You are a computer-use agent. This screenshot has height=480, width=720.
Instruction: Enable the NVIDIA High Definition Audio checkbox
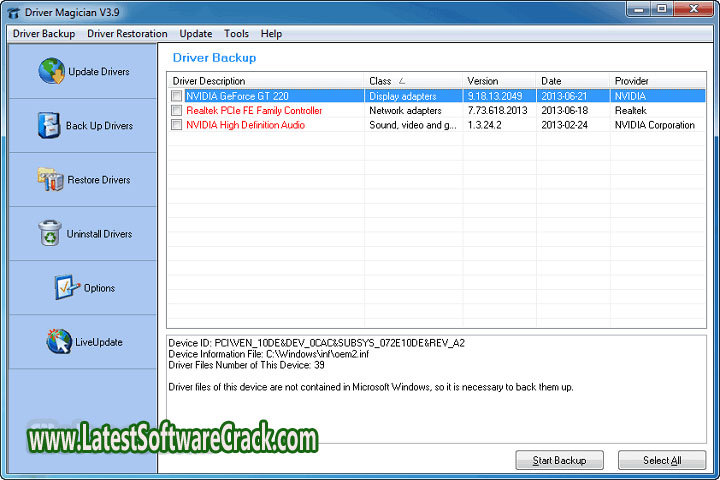tap(177, 126)
